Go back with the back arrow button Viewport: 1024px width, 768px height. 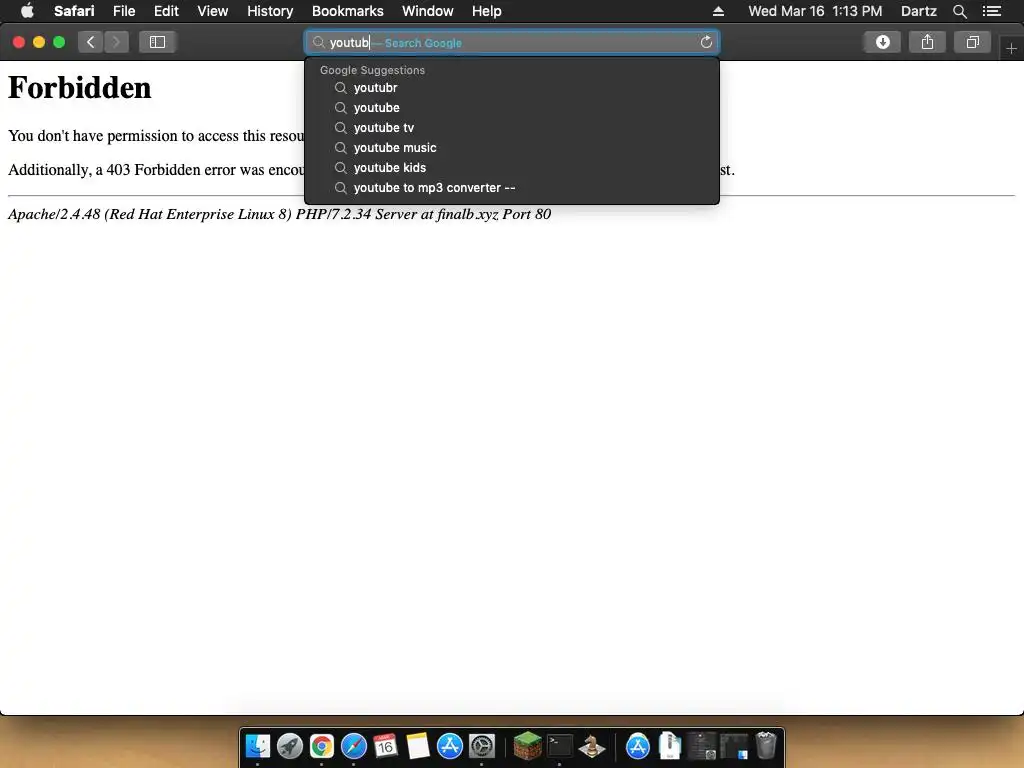point(91,42)
